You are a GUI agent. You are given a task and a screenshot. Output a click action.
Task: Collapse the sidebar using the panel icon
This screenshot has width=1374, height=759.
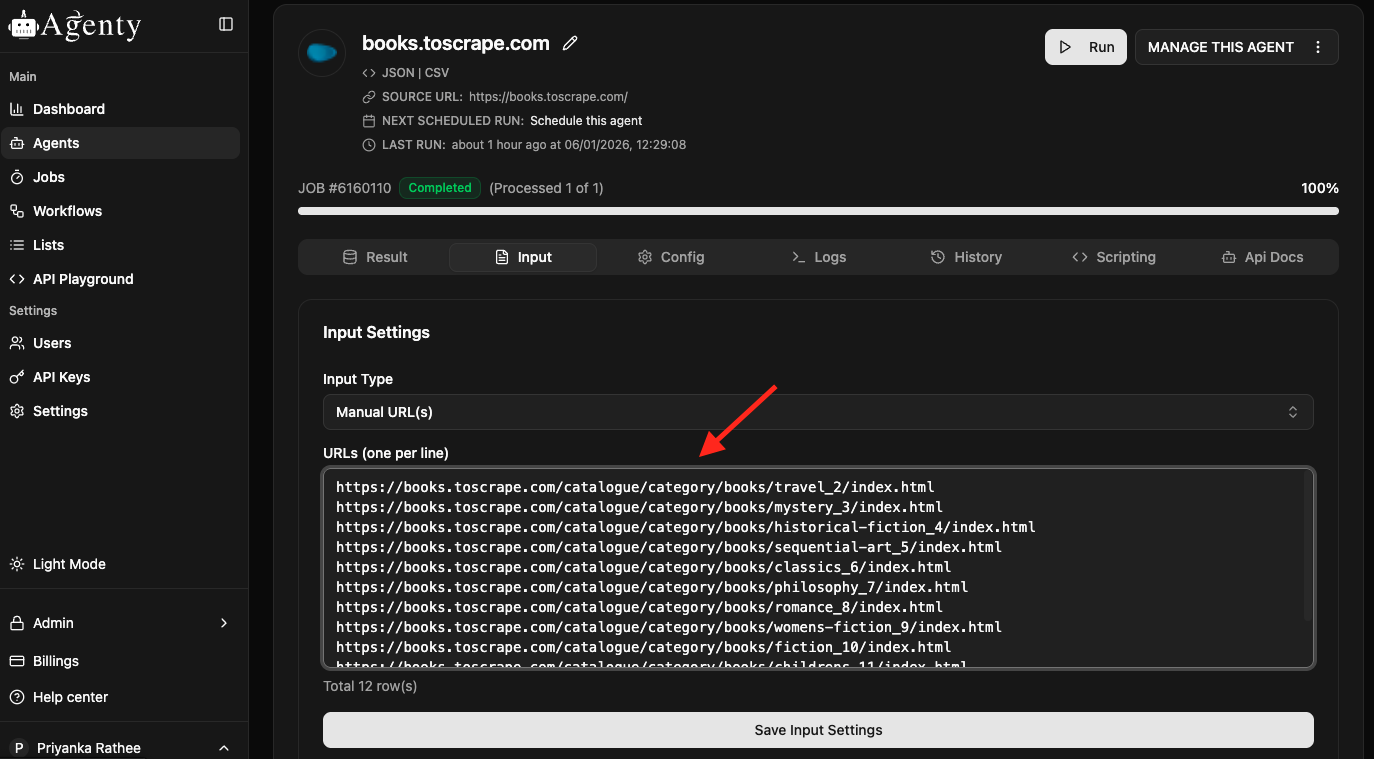pyautogui.click(x=226, y=24)
